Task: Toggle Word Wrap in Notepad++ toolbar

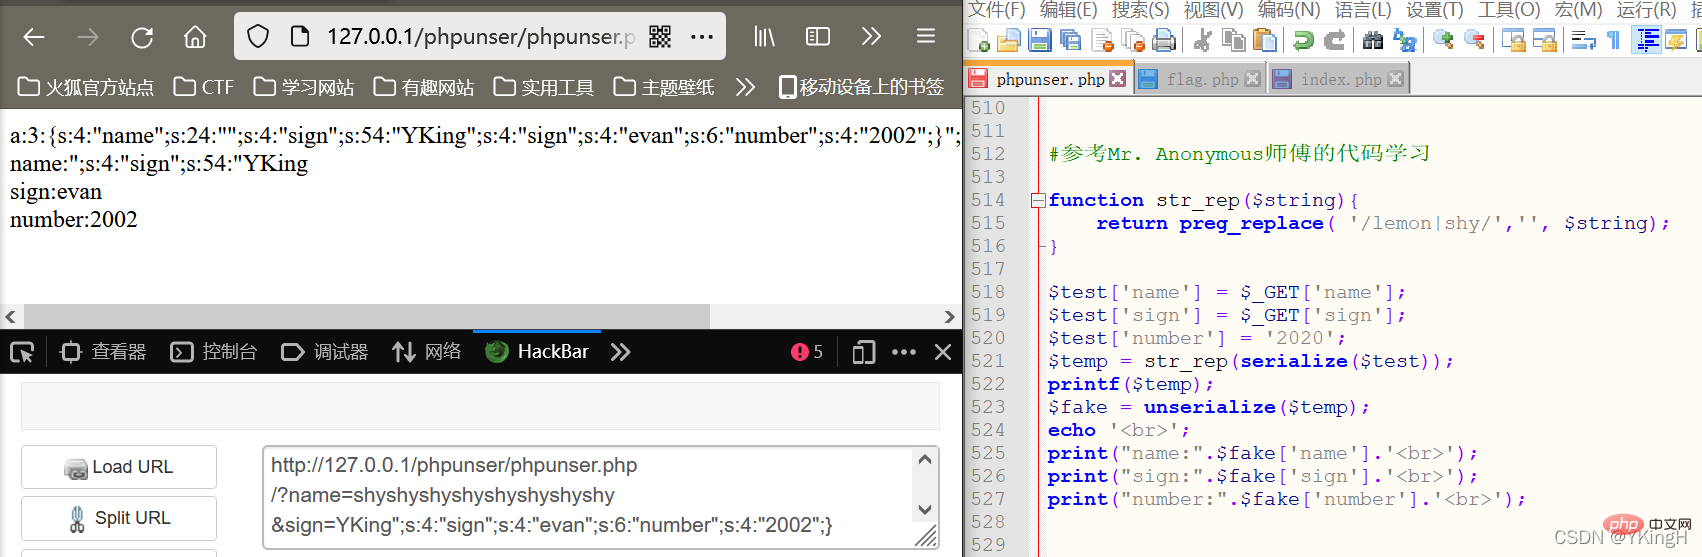Action: coord(1583,40)
